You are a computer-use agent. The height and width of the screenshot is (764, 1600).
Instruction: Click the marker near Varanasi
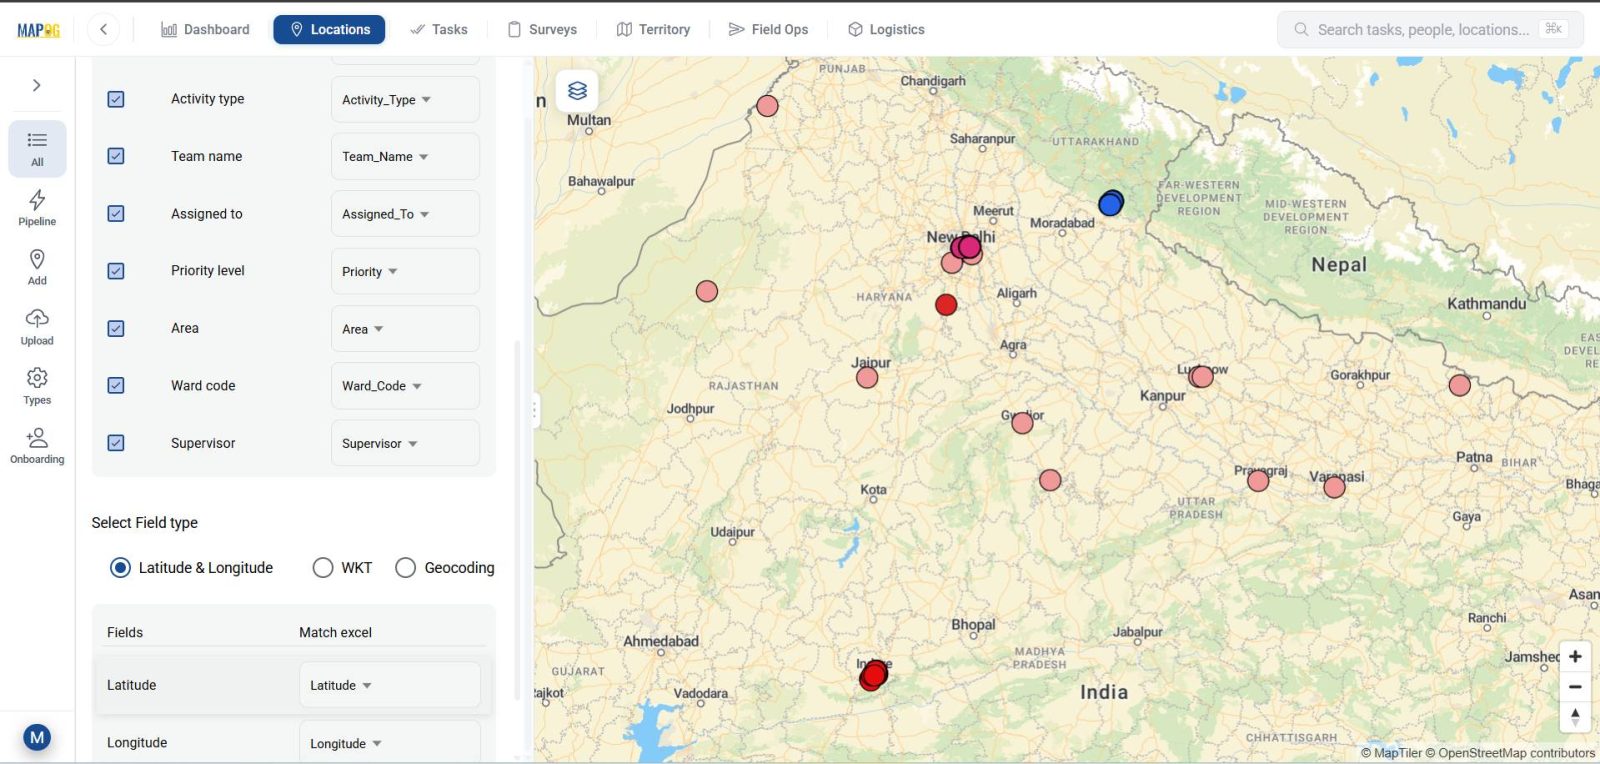(1334, 487)
